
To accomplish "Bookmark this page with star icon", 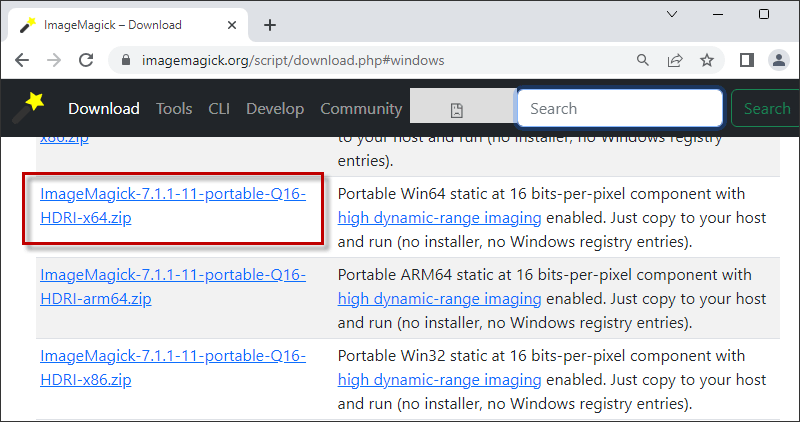I will click(x=707, y=60).
